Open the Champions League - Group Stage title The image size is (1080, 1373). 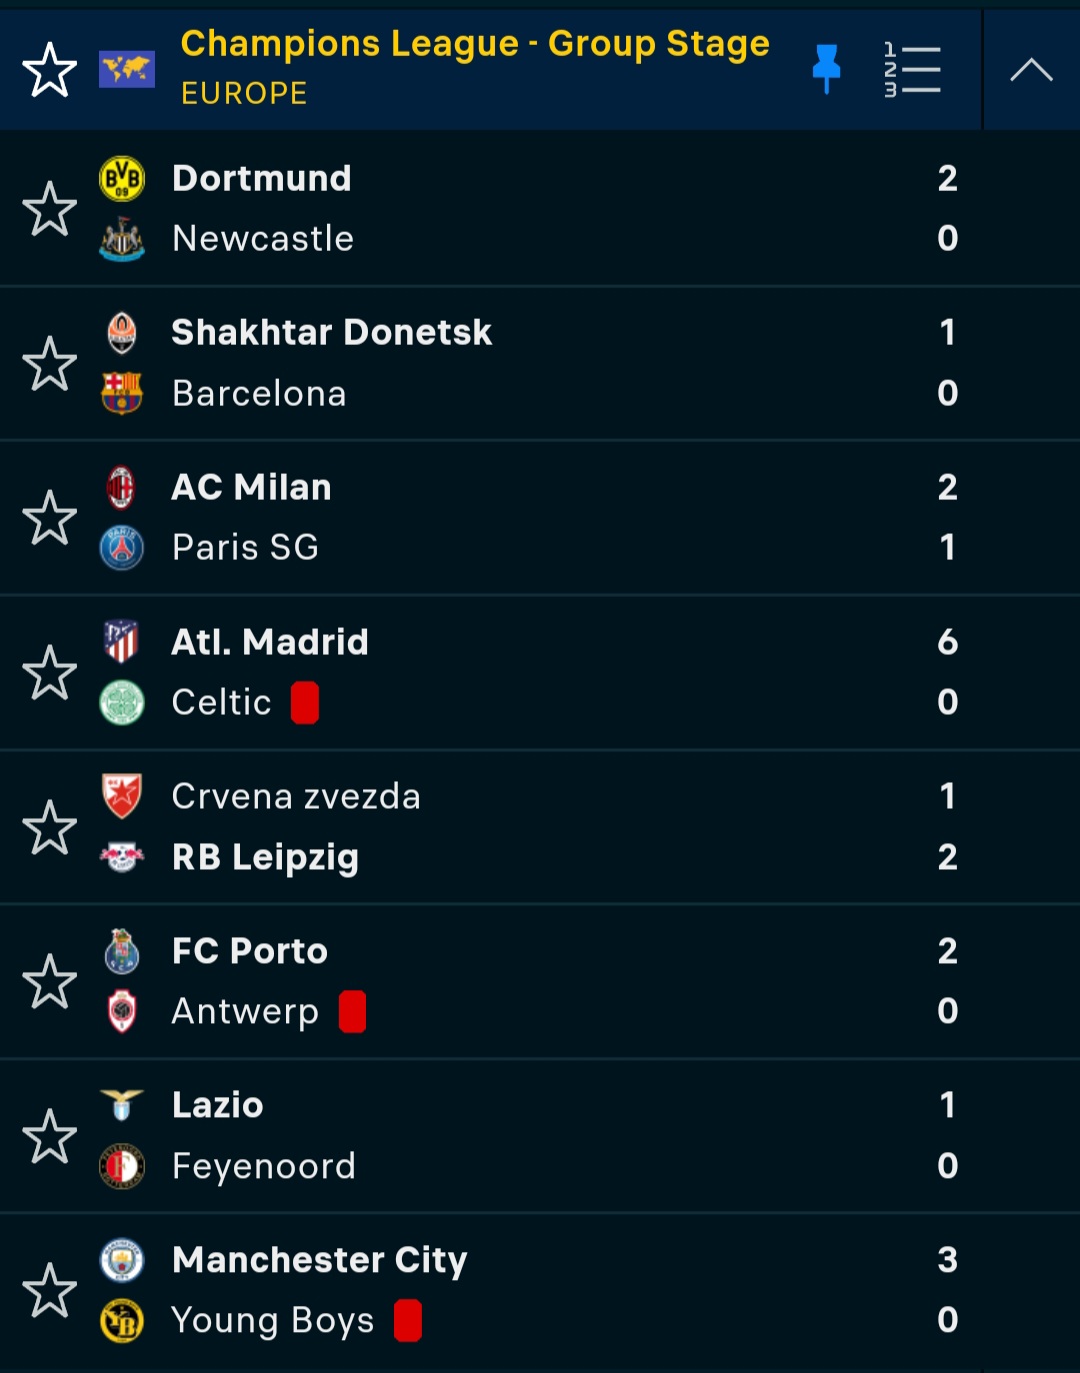475,44
